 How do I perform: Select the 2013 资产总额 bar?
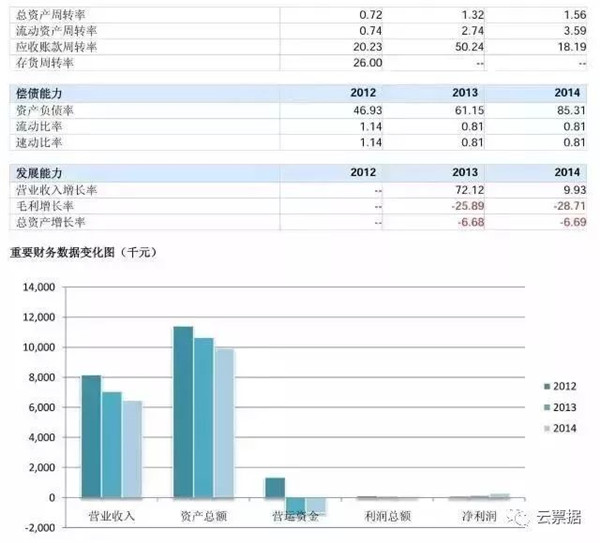[204, 418]
